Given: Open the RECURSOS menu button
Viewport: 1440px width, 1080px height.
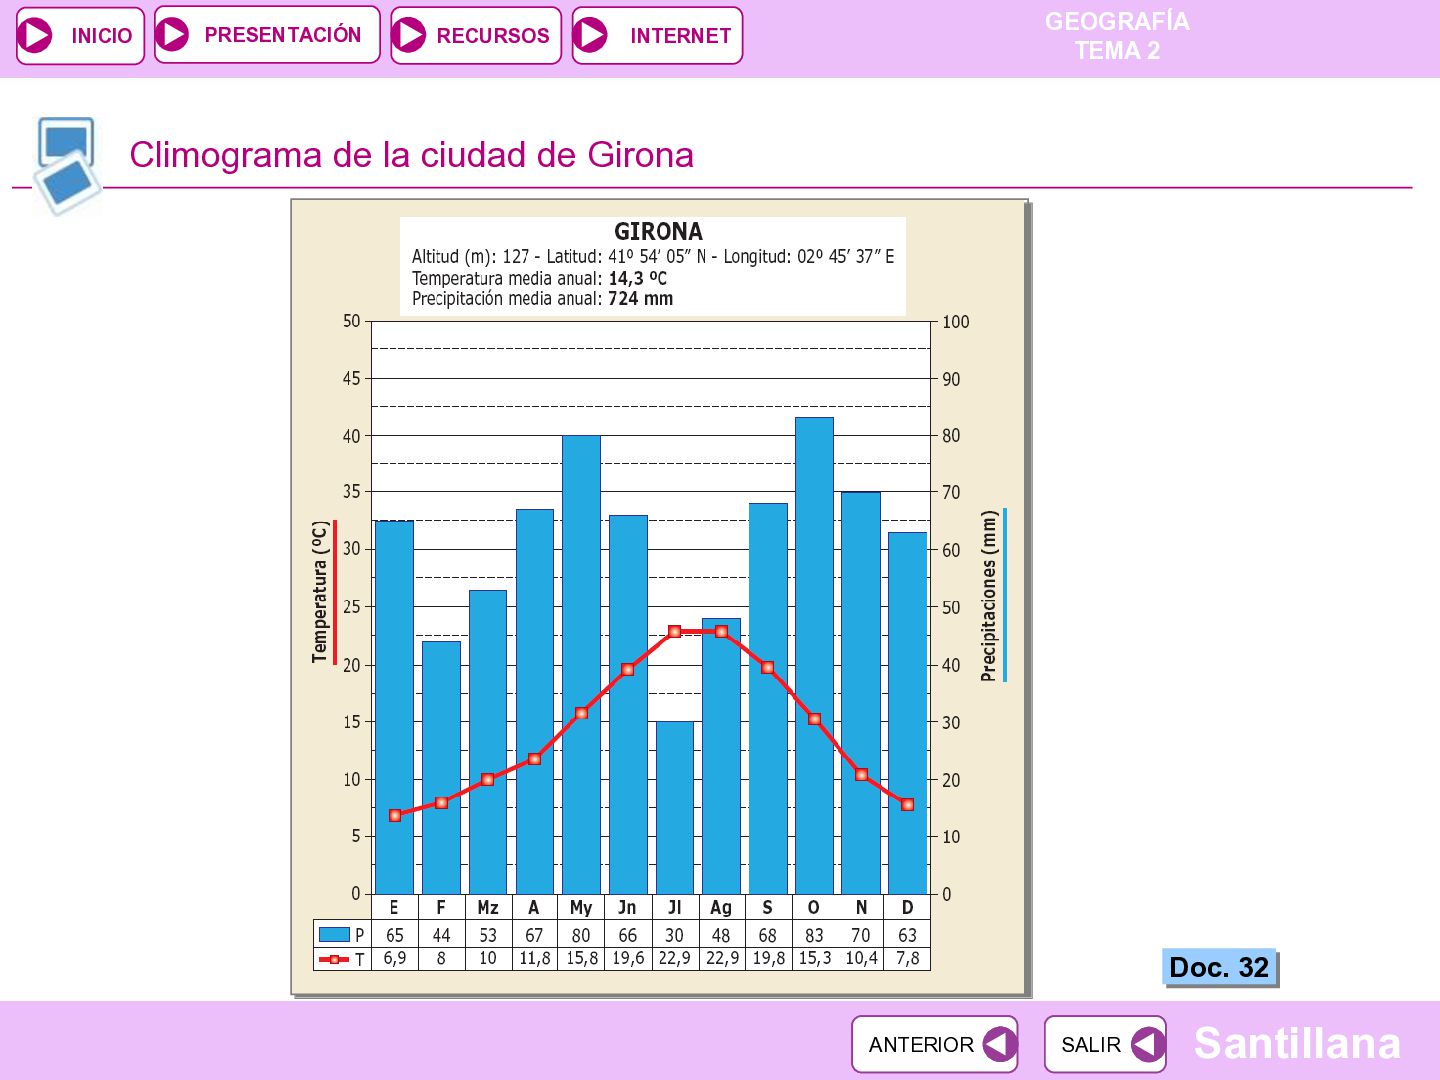Looking at the screenshot, I should pos(476,35).
